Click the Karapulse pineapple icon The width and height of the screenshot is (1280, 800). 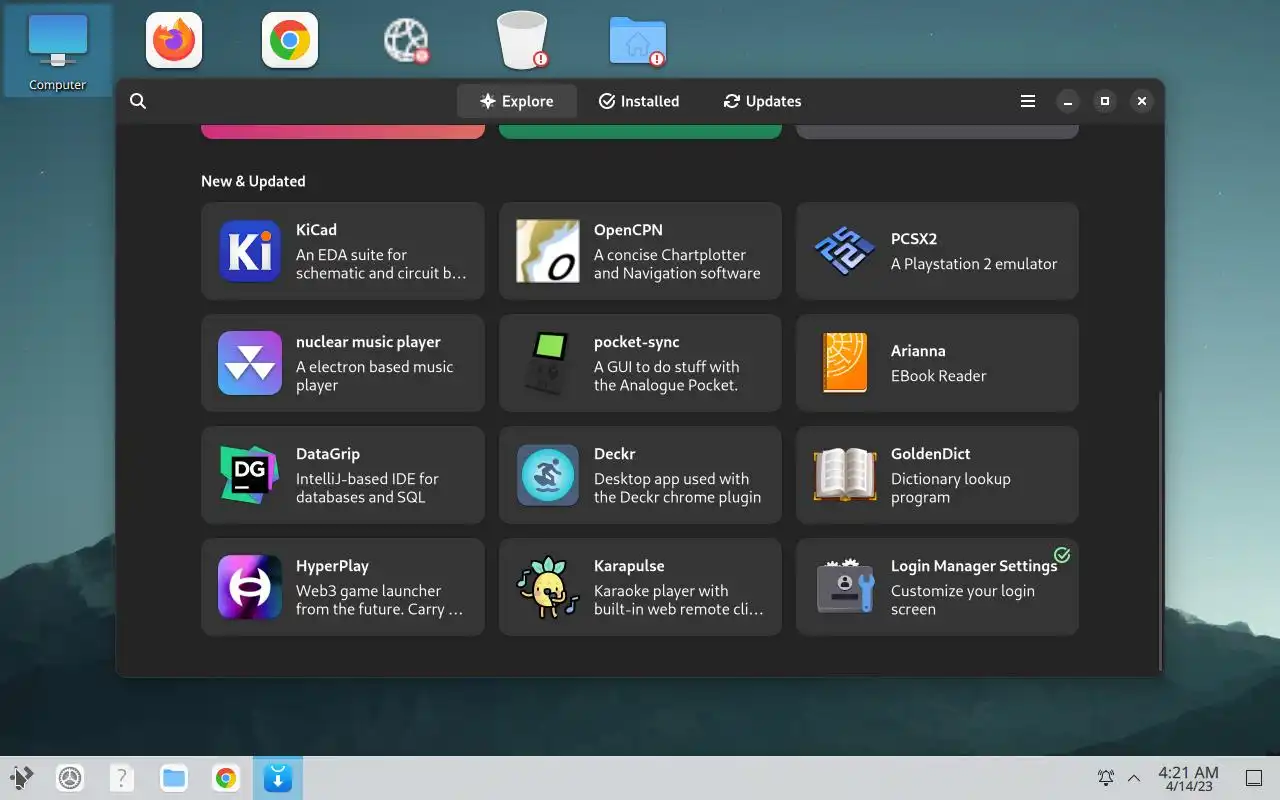click(x=547, y=587)
